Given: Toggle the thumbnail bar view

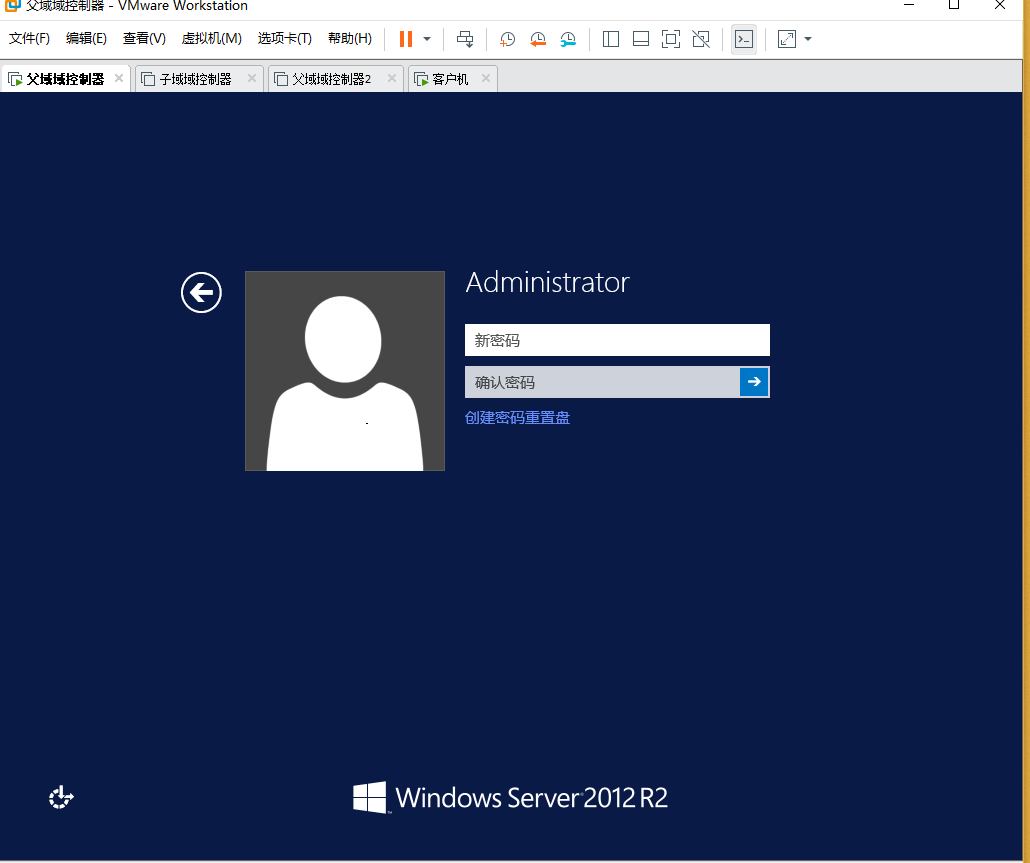Looking at the screenshot, I should tap(640, 39).
